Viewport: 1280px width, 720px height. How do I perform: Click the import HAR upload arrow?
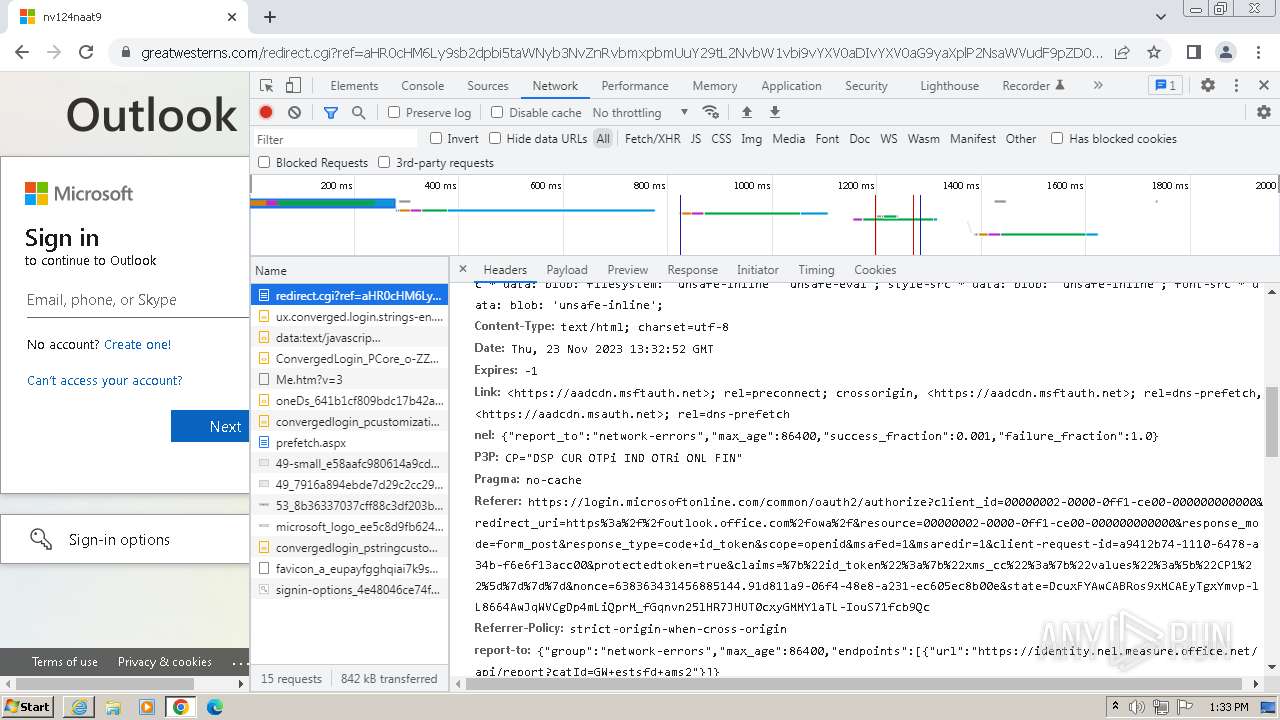tap(746, 112)
